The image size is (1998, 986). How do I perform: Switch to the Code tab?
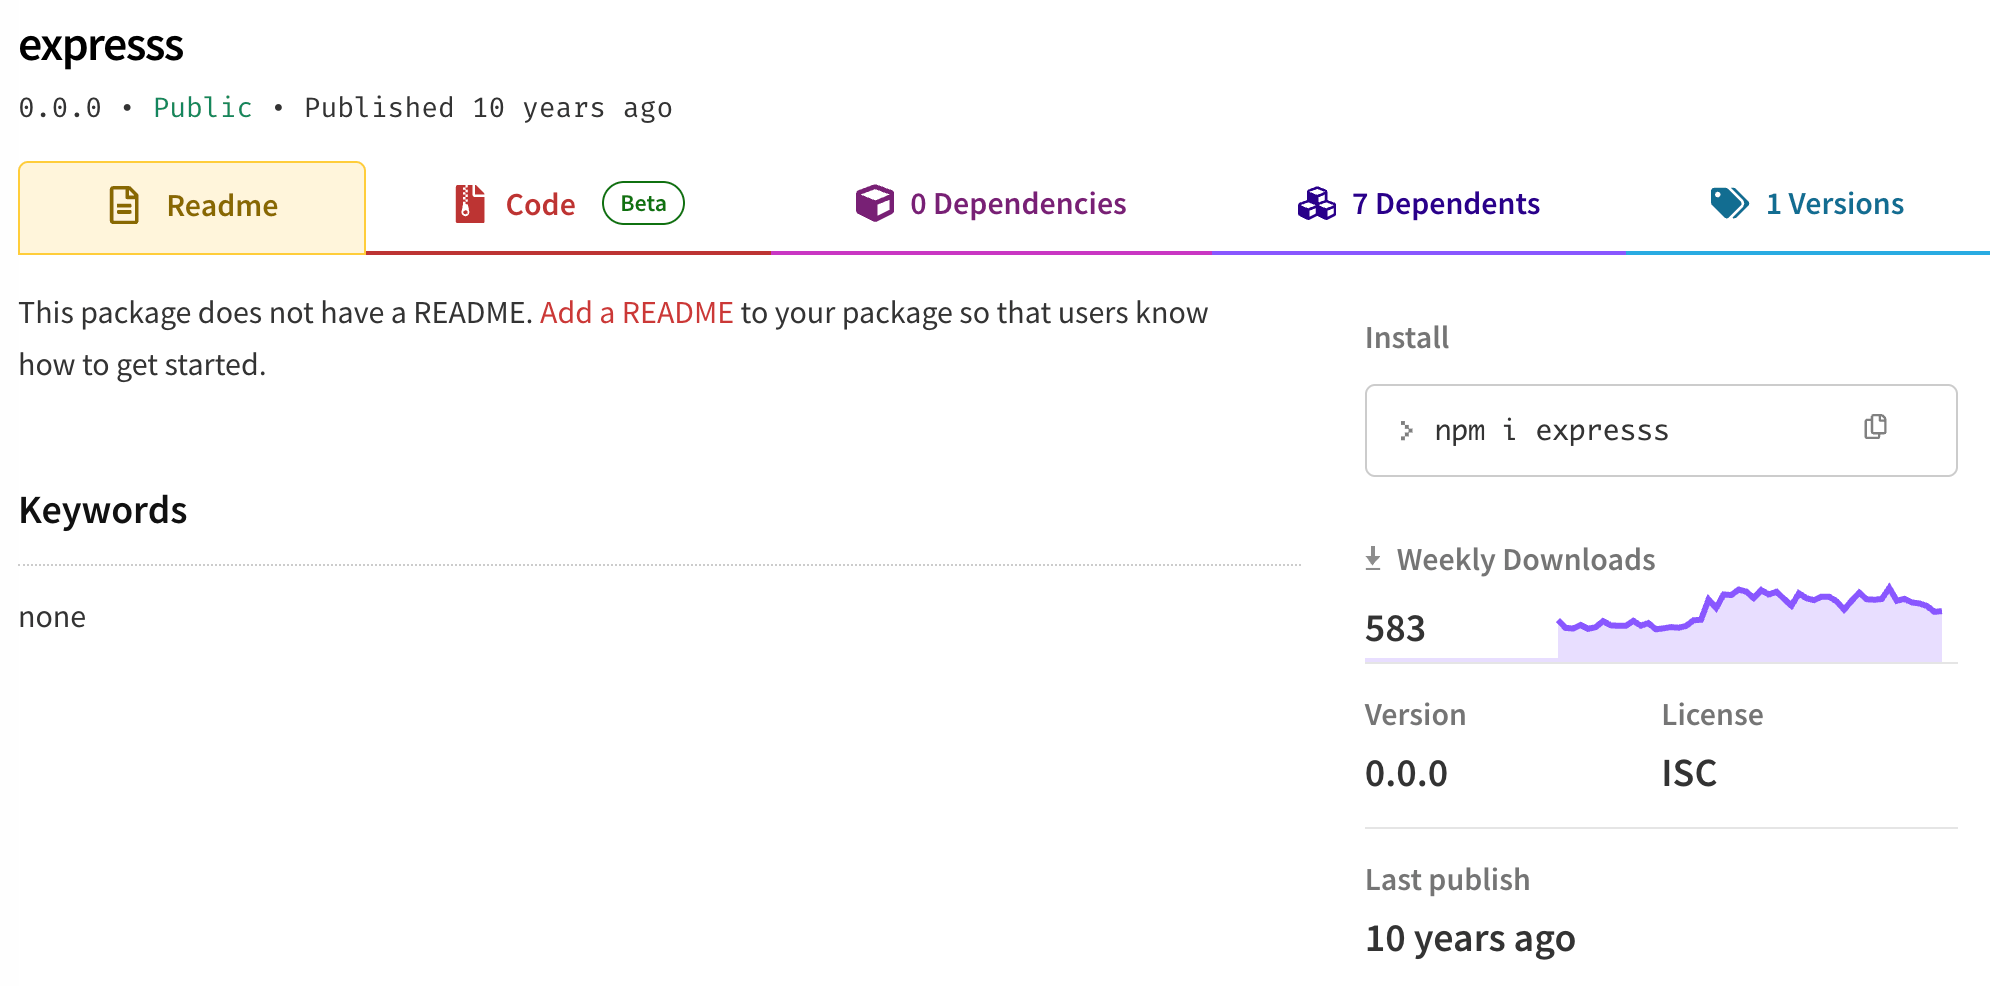(x=568, y=205)
